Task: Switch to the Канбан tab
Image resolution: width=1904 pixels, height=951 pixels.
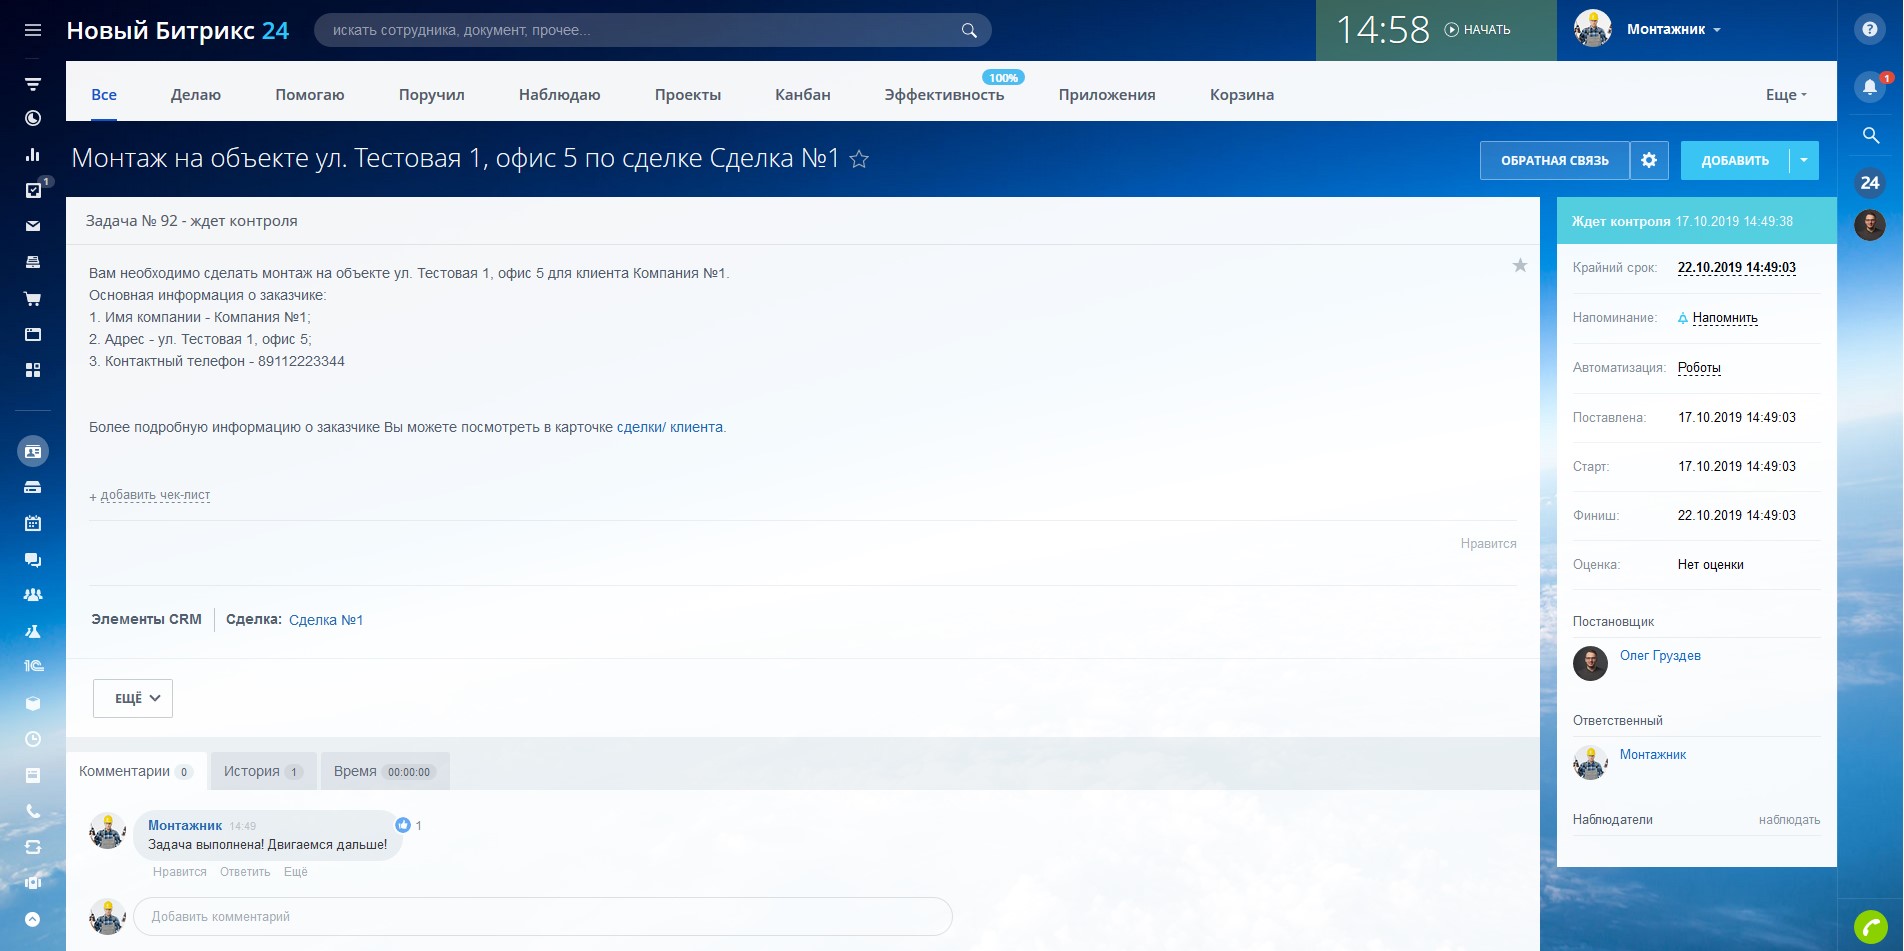Action: (802, 95)
